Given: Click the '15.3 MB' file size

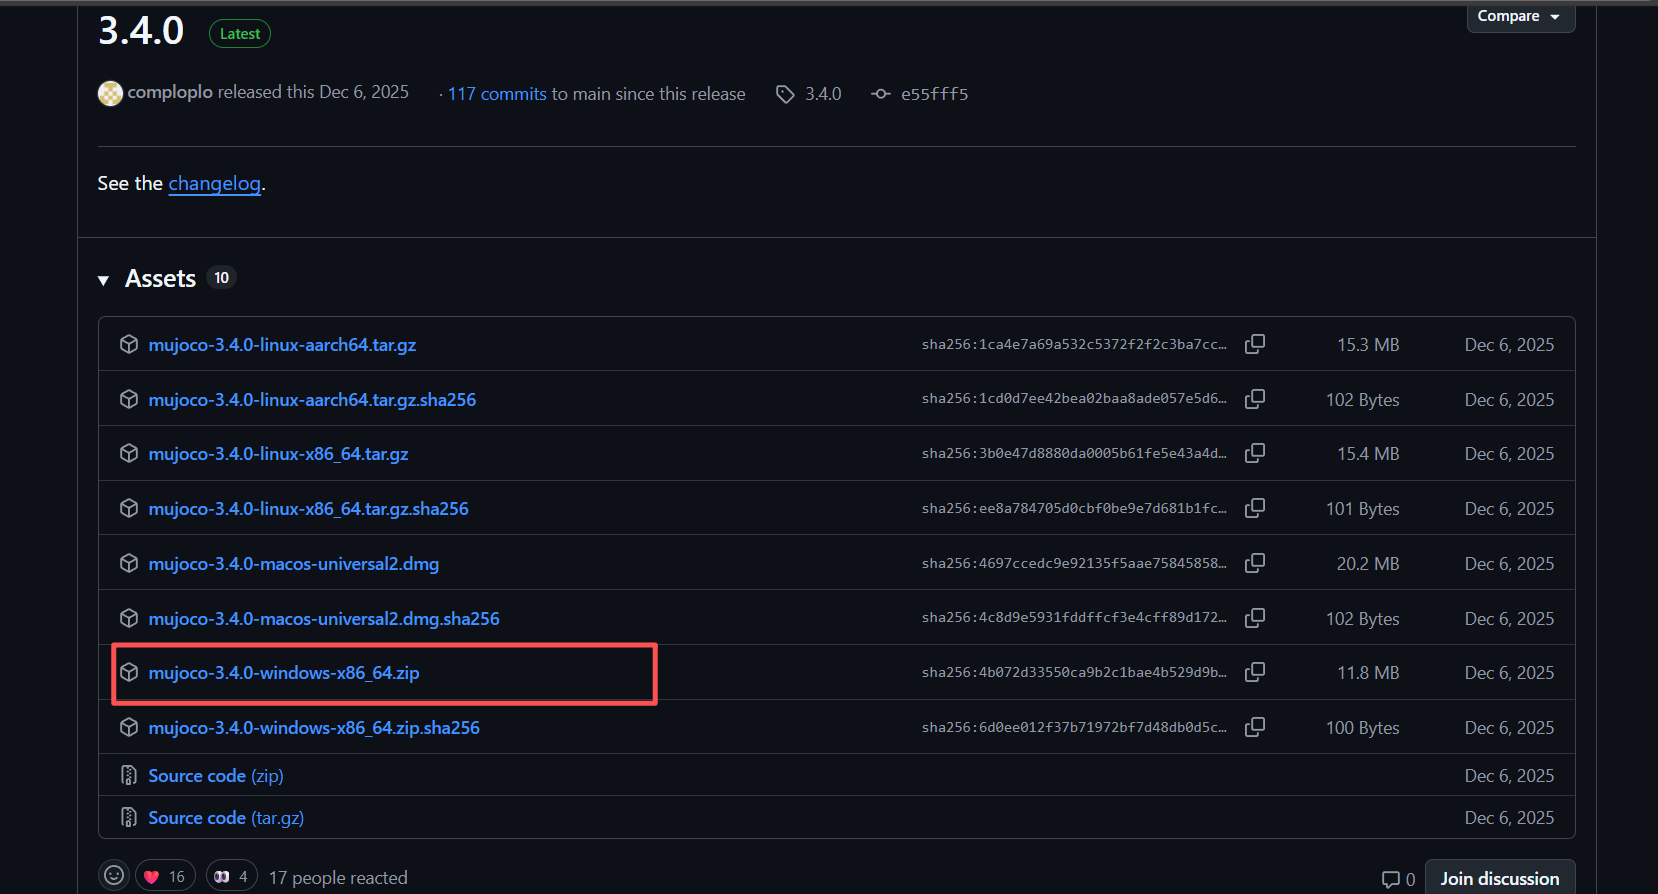Looking at the screenshot, I should (1368, 345).
